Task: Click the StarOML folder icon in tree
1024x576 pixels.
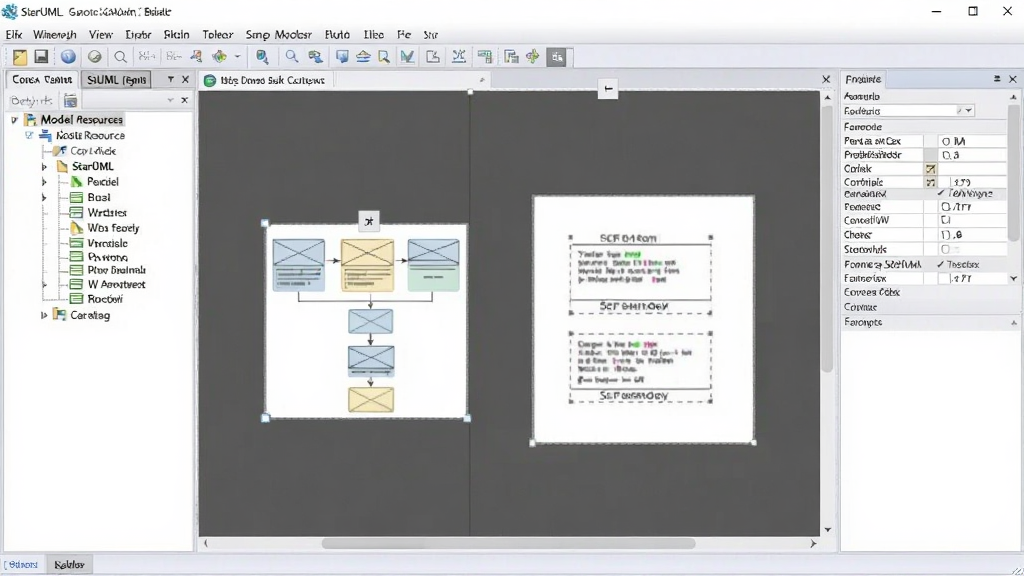Action: point(62,166)
